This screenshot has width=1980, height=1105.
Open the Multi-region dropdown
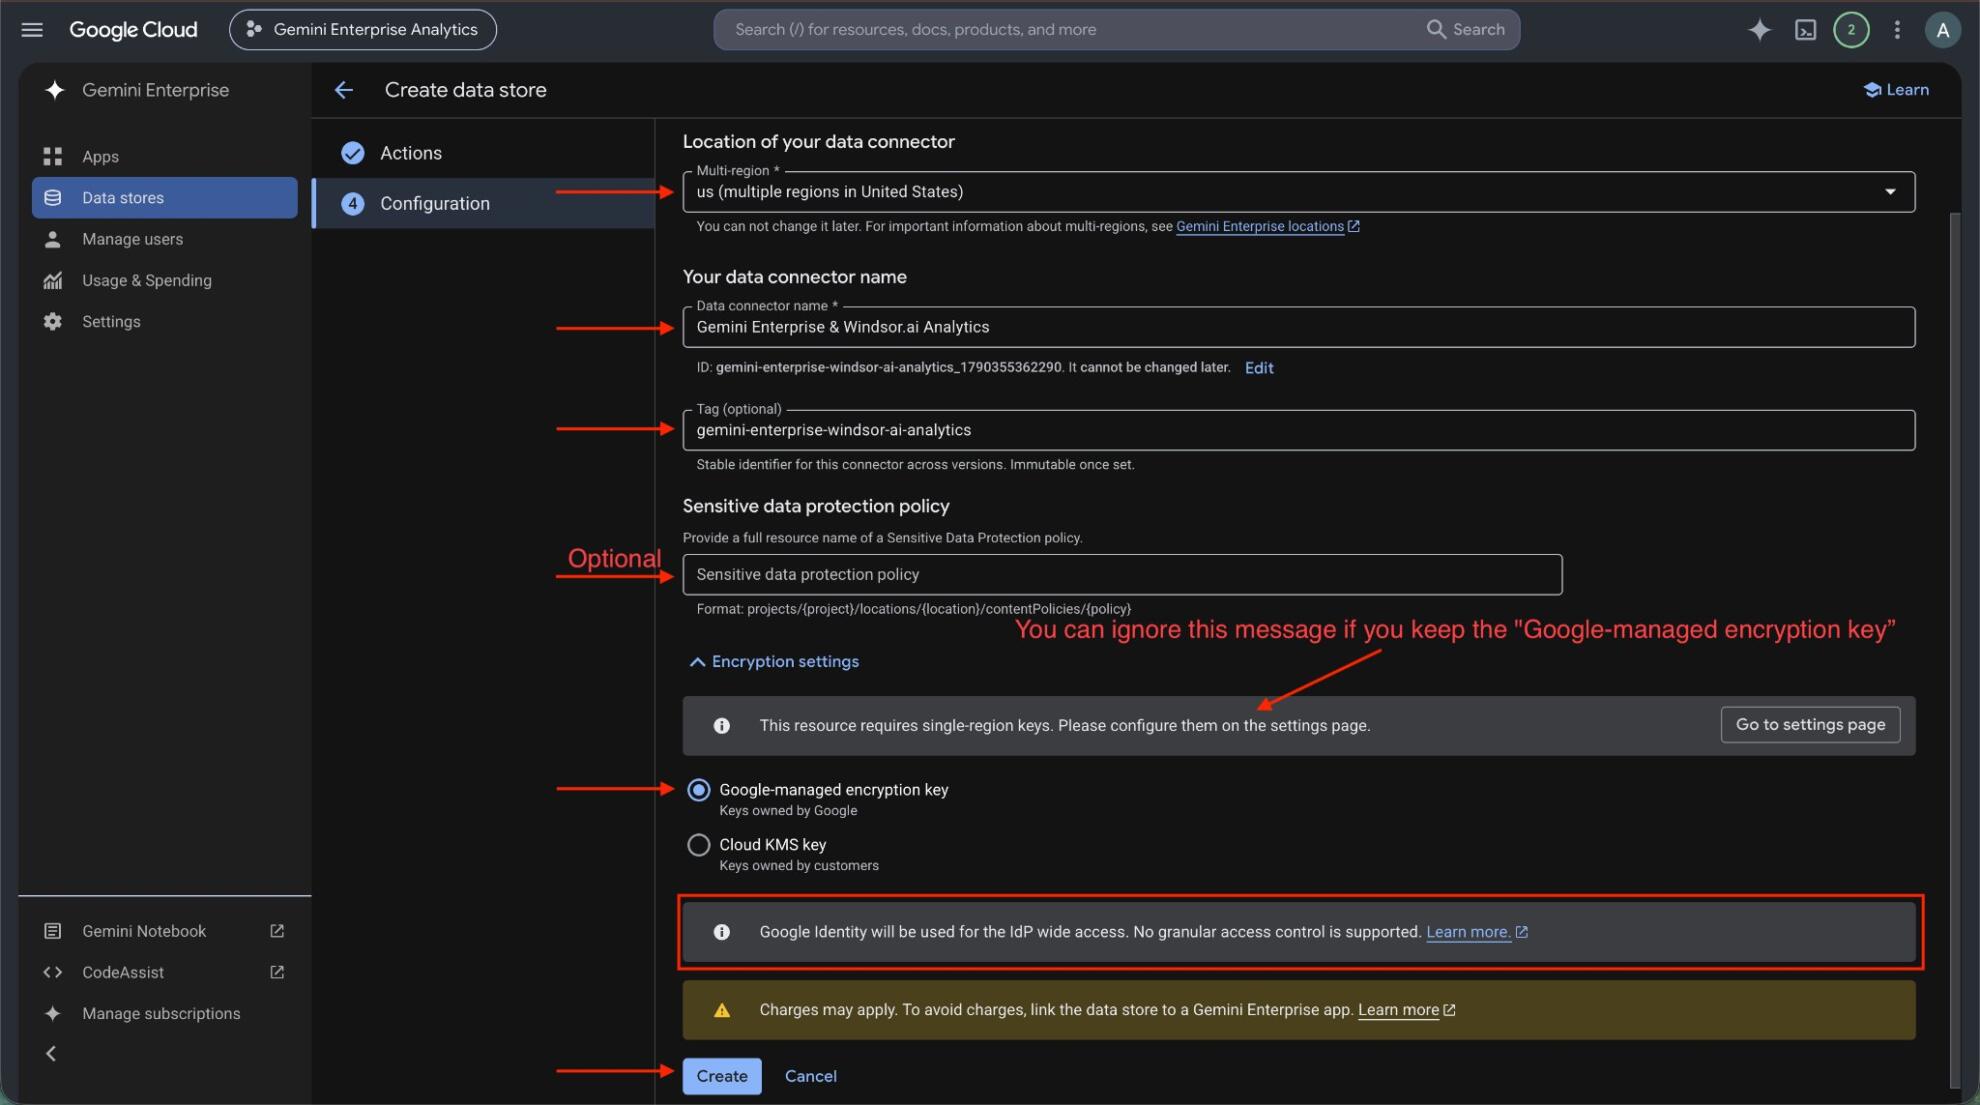point(1298,191)
